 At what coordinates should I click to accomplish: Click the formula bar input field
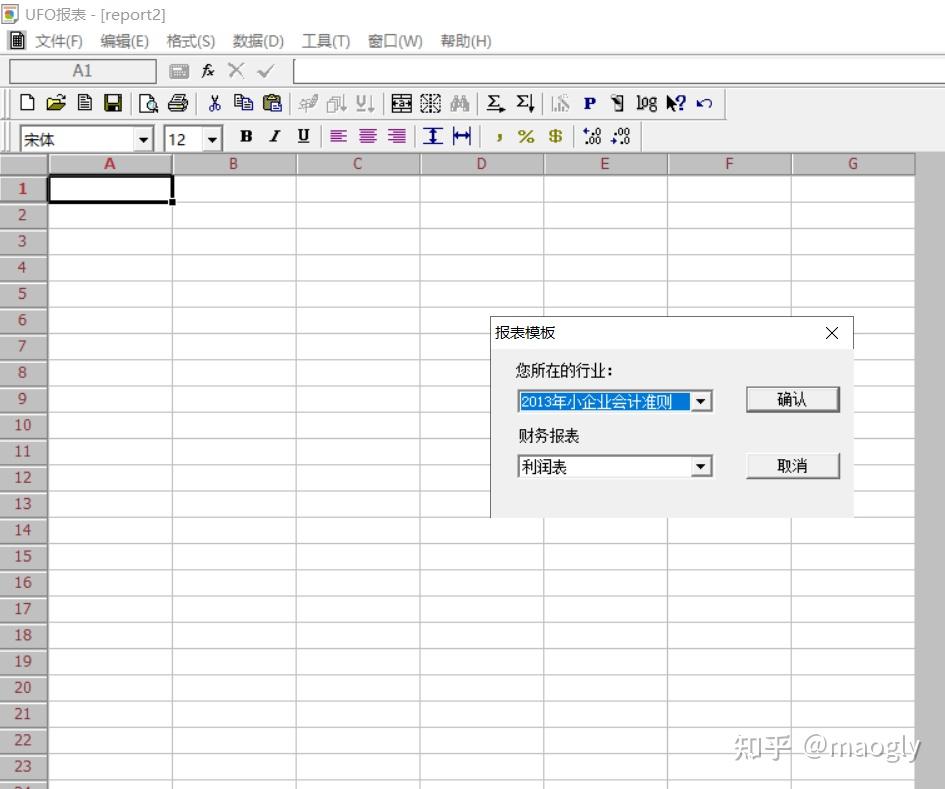pyautogui.click(x=619, y=71)
